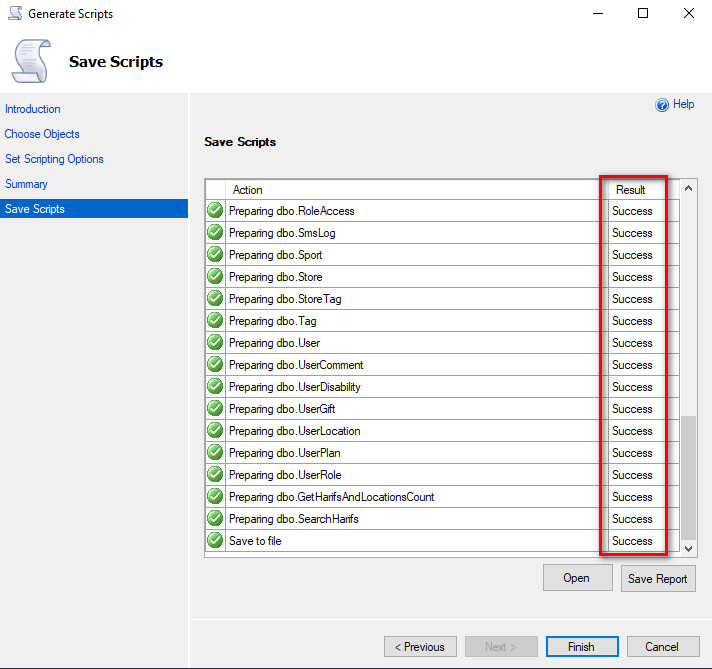Click the green check icon for dbo.RoleAccess
Screen dimensions: 712x669
pyautogui.click(x=215, y=210)
